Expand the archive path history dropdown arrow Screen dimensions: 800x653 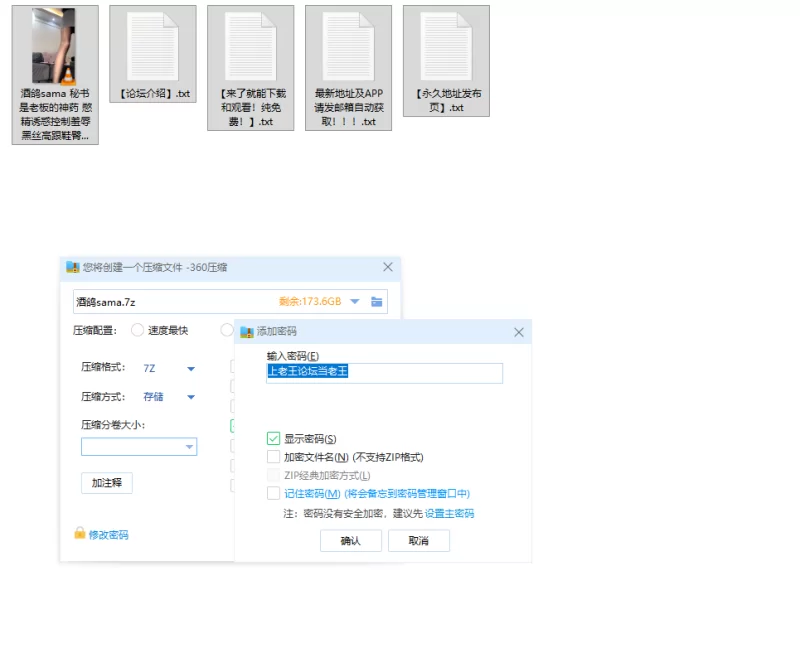click(x=354, y=302)
